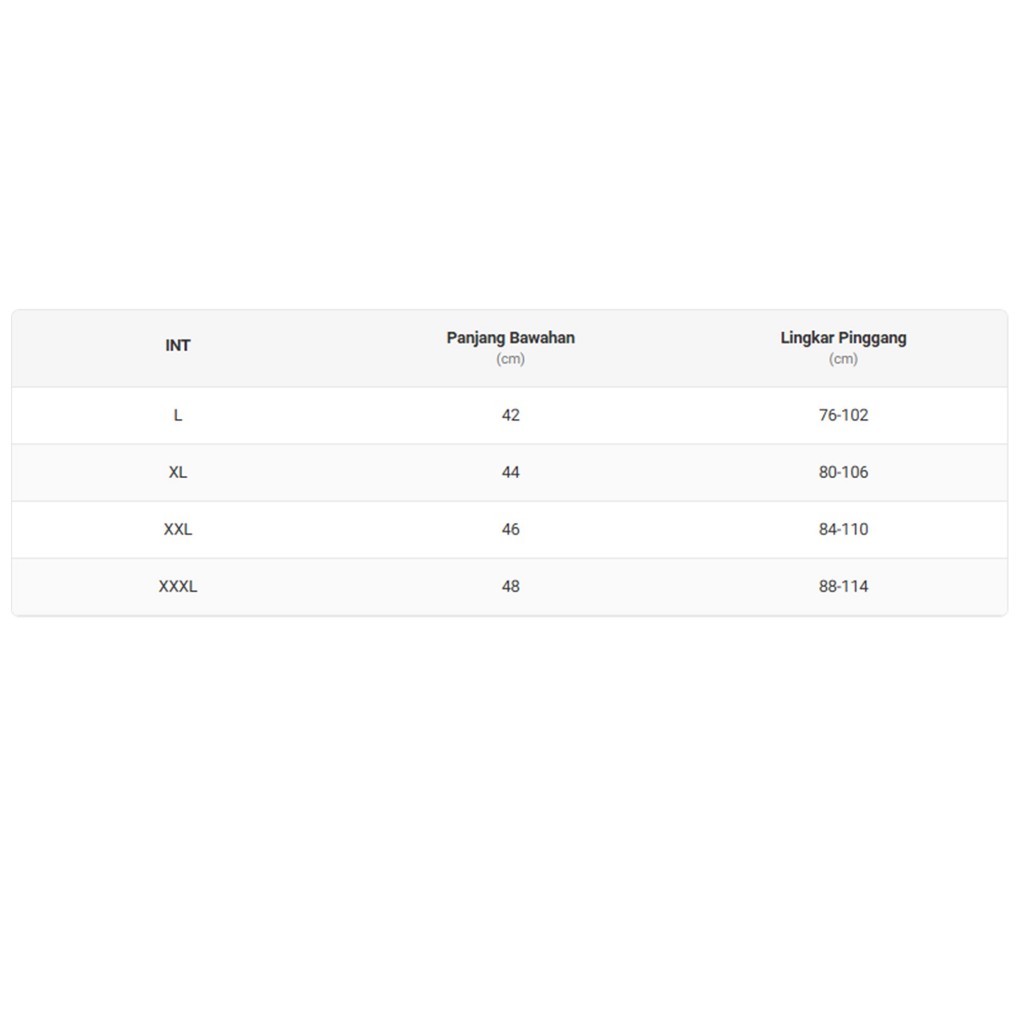The width and height of the screenshot is (1024, 1024).
Task: Click the (cm) unit under Lingkar Pinggang
Action: click(x=843, y=359)
